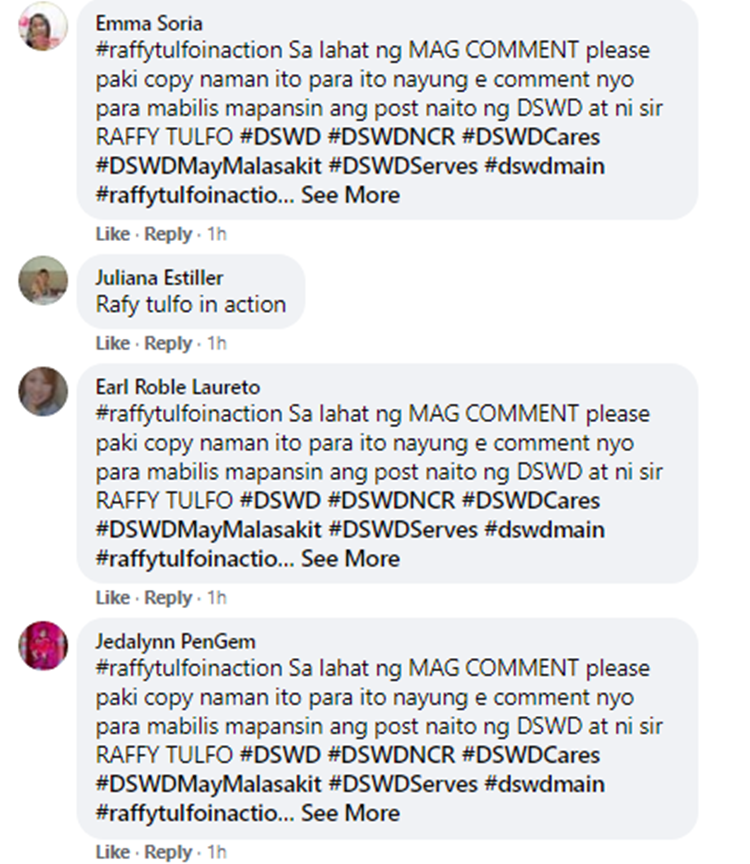Open the Jedalynn PenGem name link
This screenshot has width=750, height=864.
click(175, 641)
